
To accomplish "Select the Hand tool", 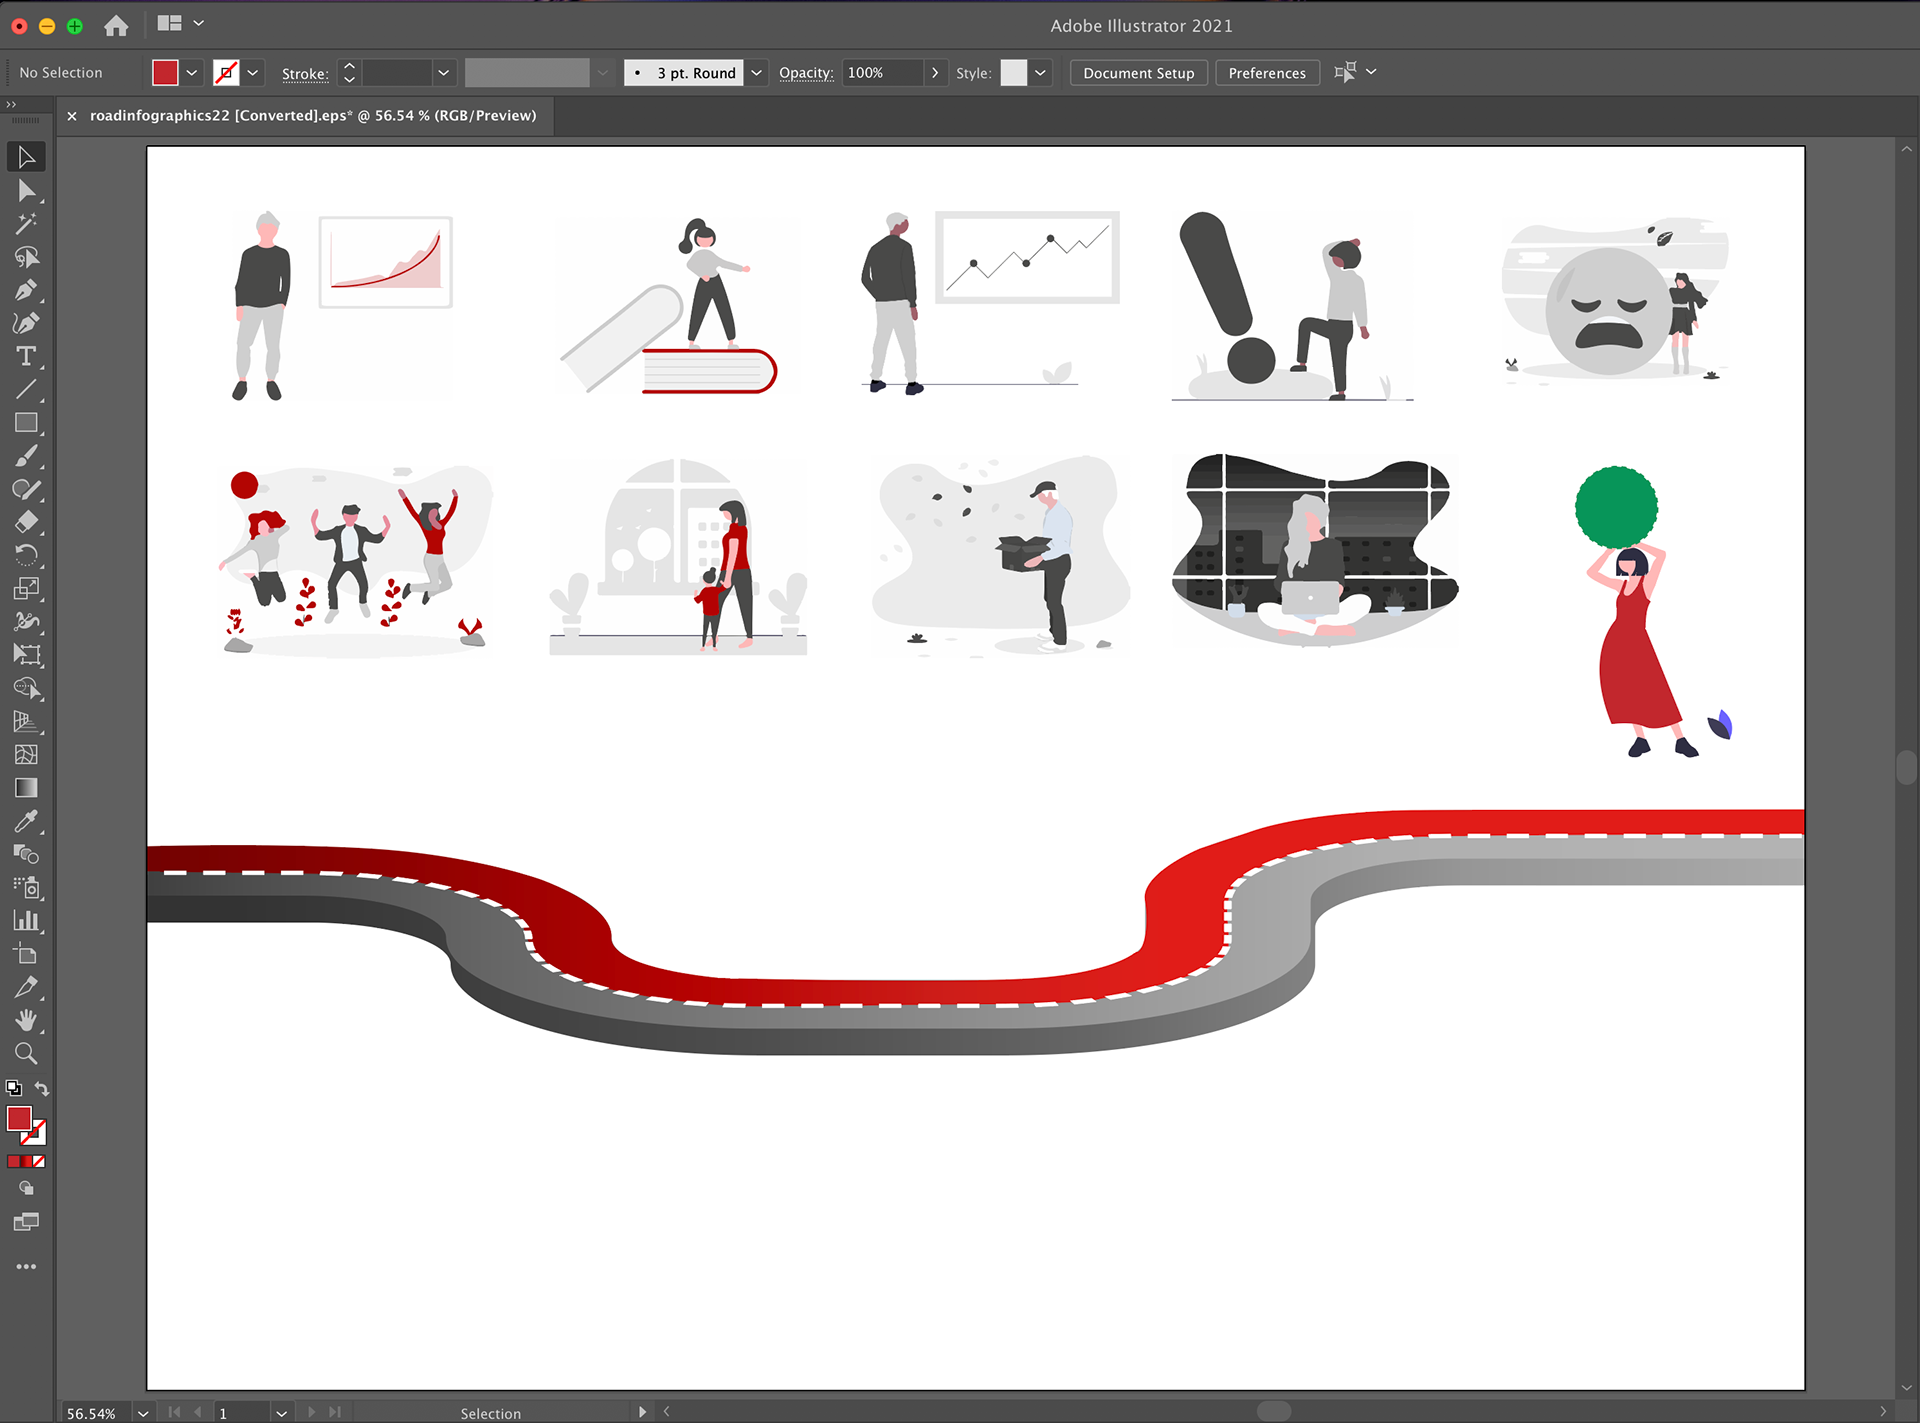I will pyautogui.click(x=27, y=1020).
